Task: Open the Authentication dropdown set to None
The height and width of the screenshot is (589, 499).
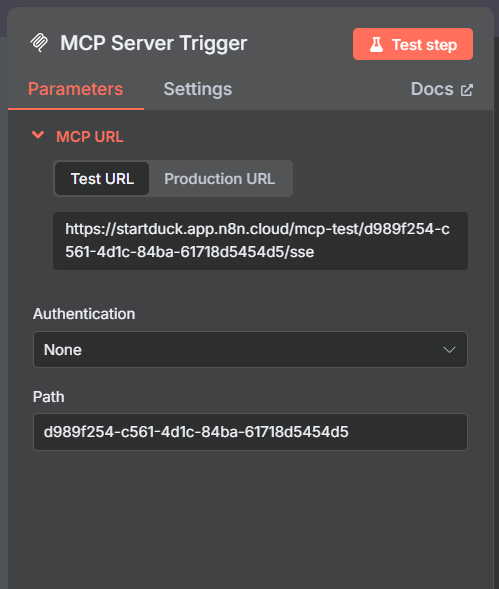Action: click(x=250, y=349)
